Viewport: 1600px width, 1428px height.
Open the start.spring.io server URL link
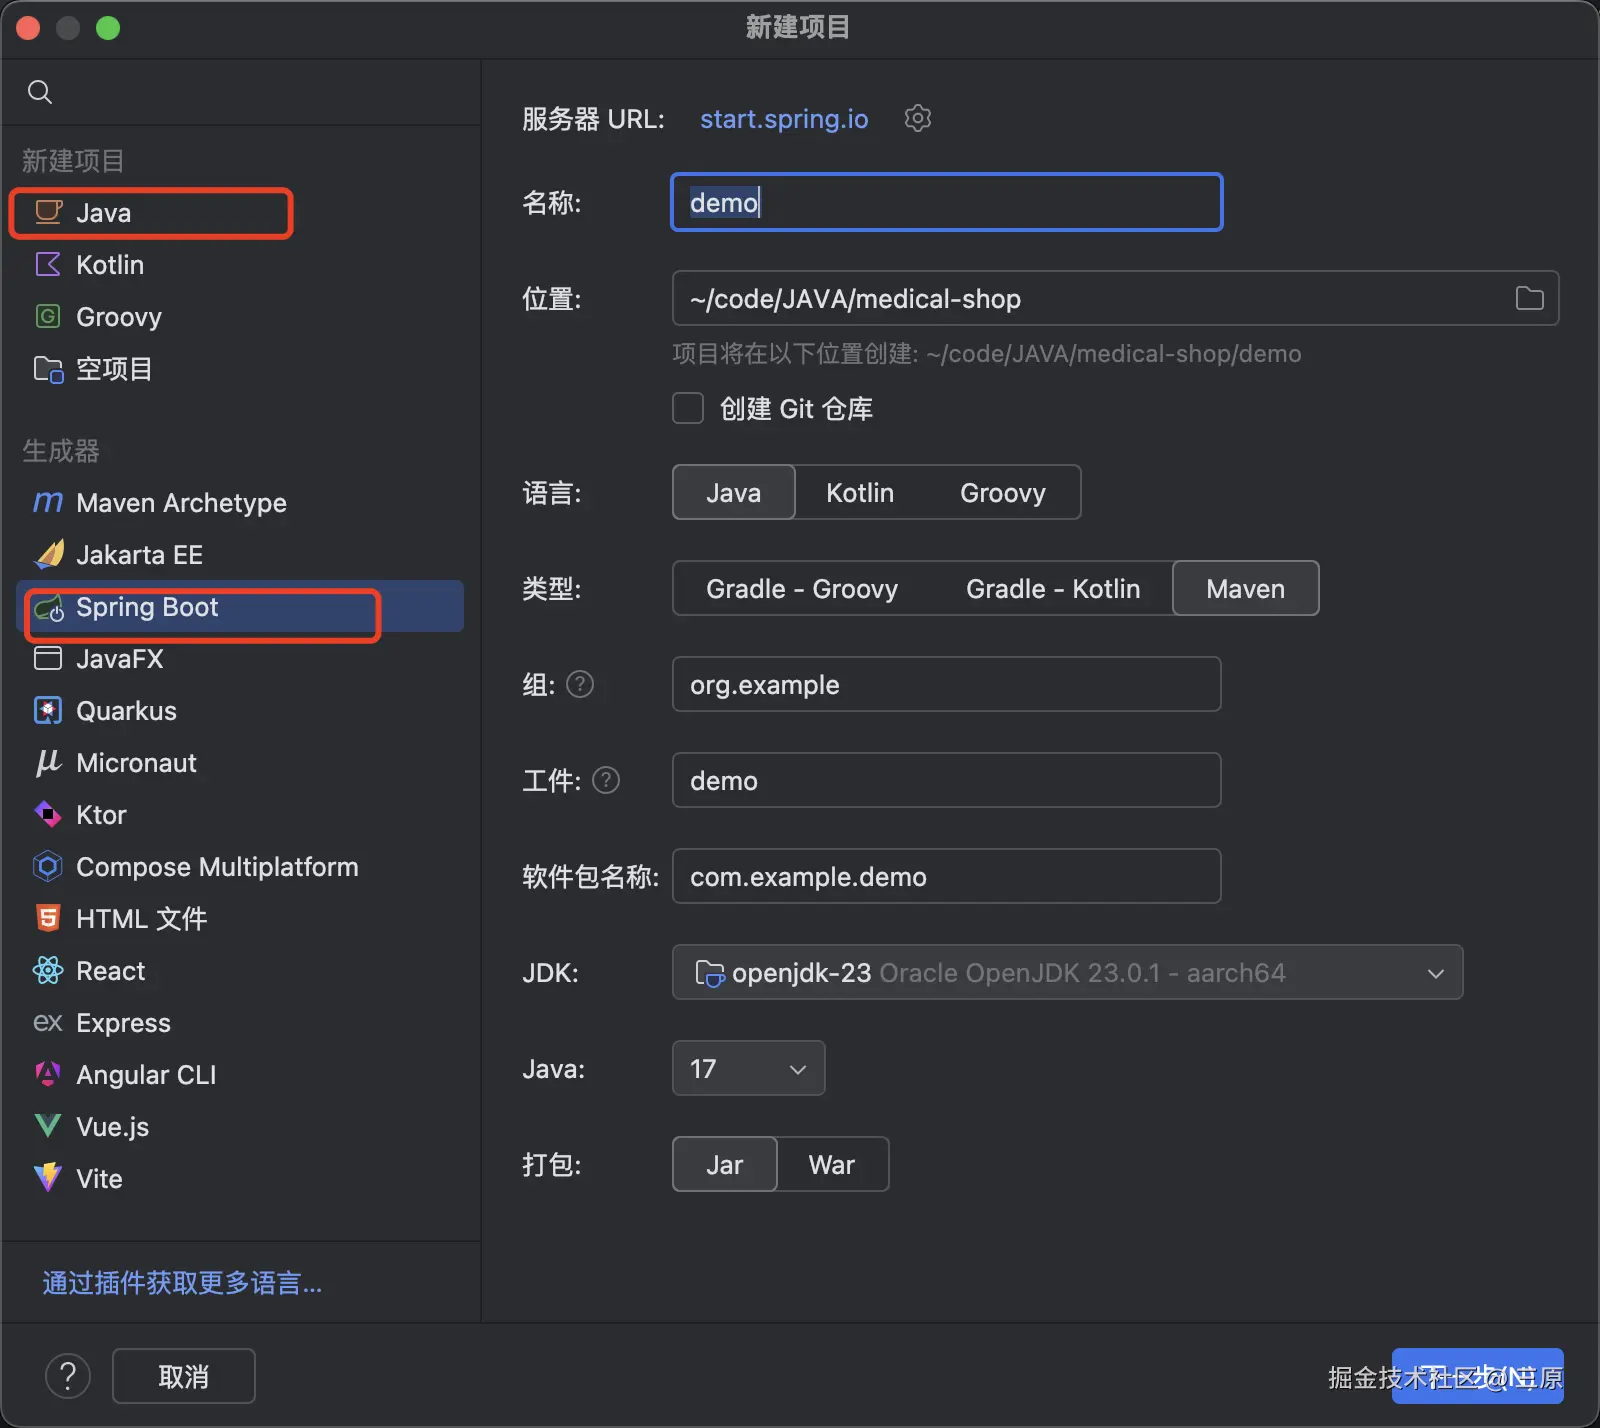tap(784, 119)
